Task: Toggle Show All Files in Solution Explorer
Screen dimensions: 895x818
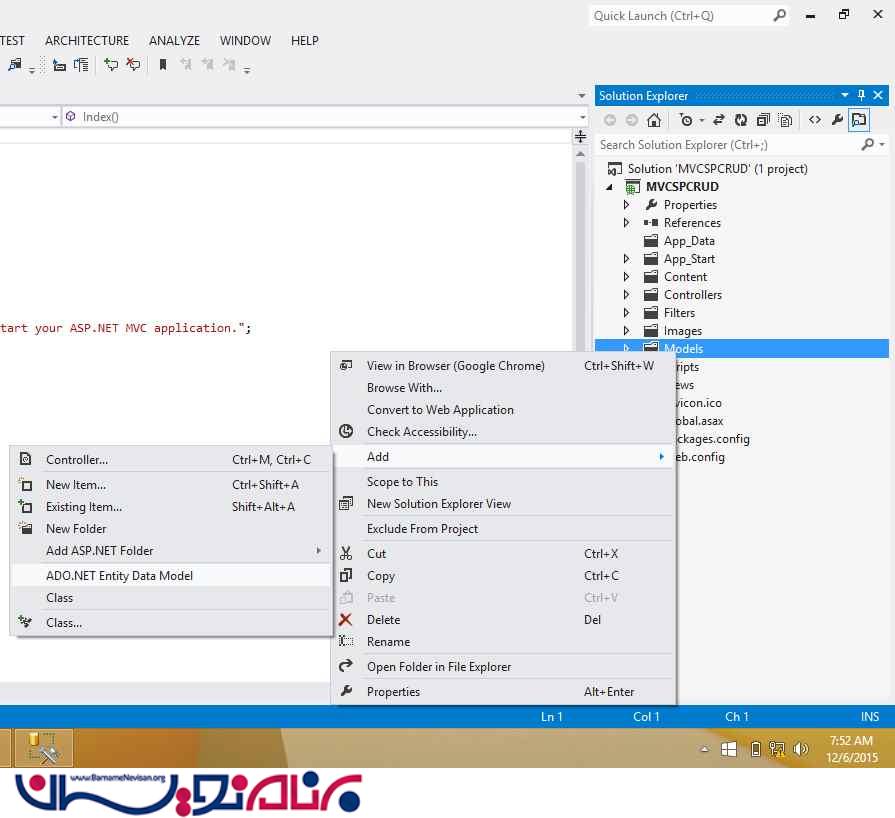Action: (785, 120)
